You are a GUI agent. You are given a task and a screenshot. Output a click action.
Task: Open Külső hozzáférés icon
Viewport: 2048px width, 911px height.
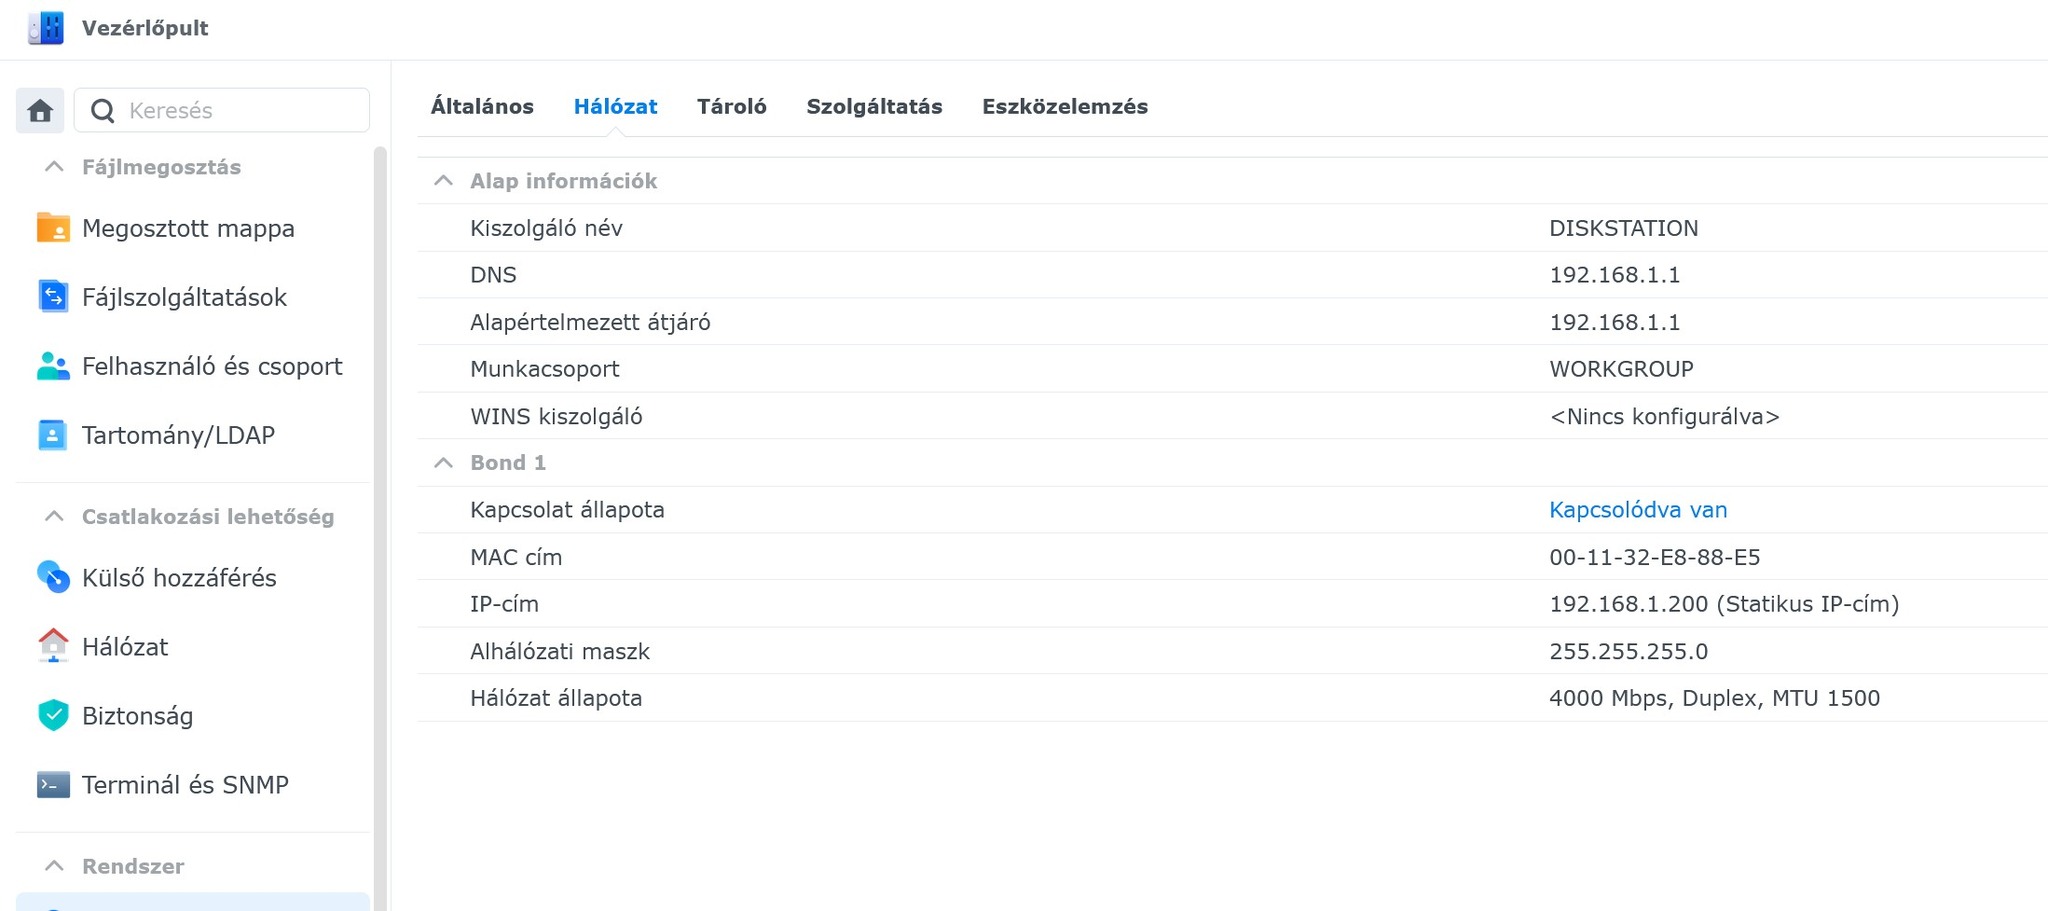click(x=53, y=577)
